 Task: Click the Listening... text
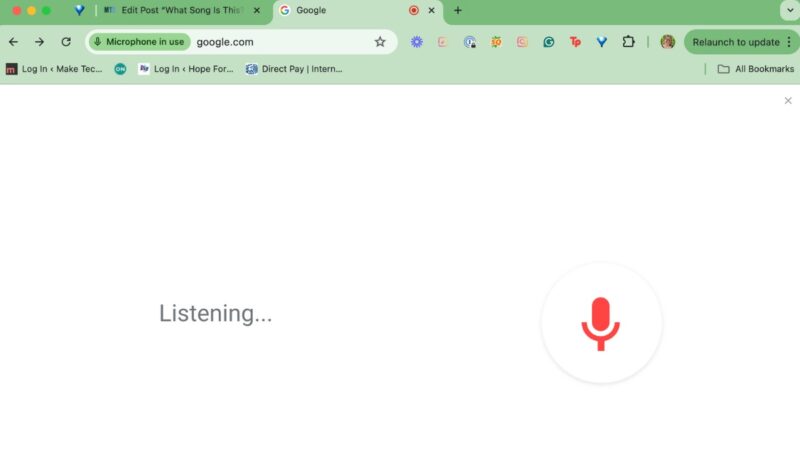pyautogui.click(x=215, y=313)
